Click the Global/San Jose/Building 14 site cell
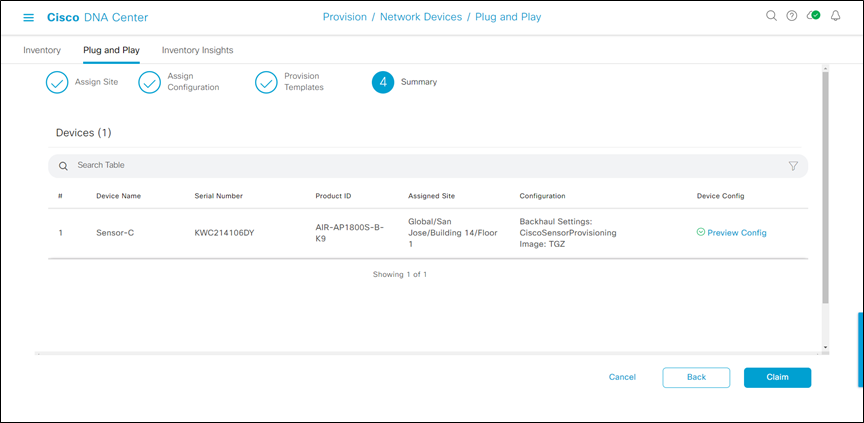The image size is (864, 423). (x=453, y=232)
